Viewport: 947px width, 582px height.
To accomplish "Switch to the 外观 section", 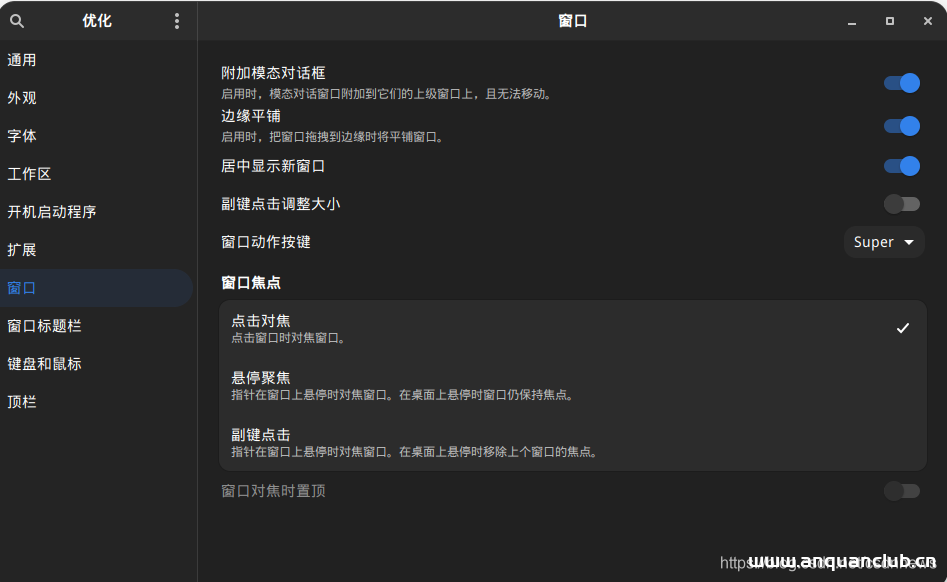I will point(22,97).
